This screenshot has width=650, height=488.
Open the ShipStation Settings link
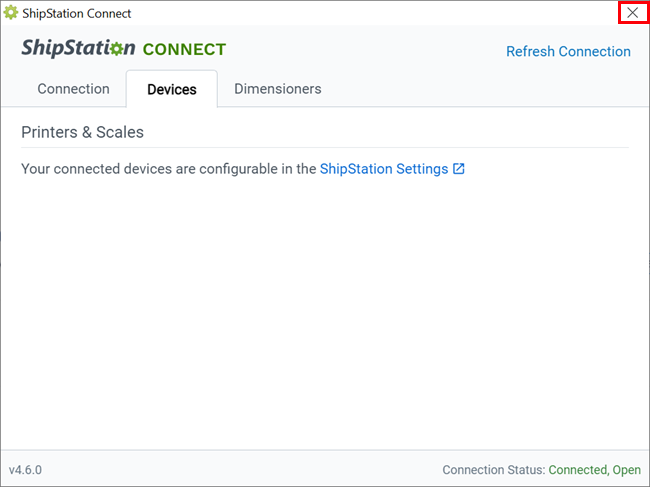click(384, 169)
